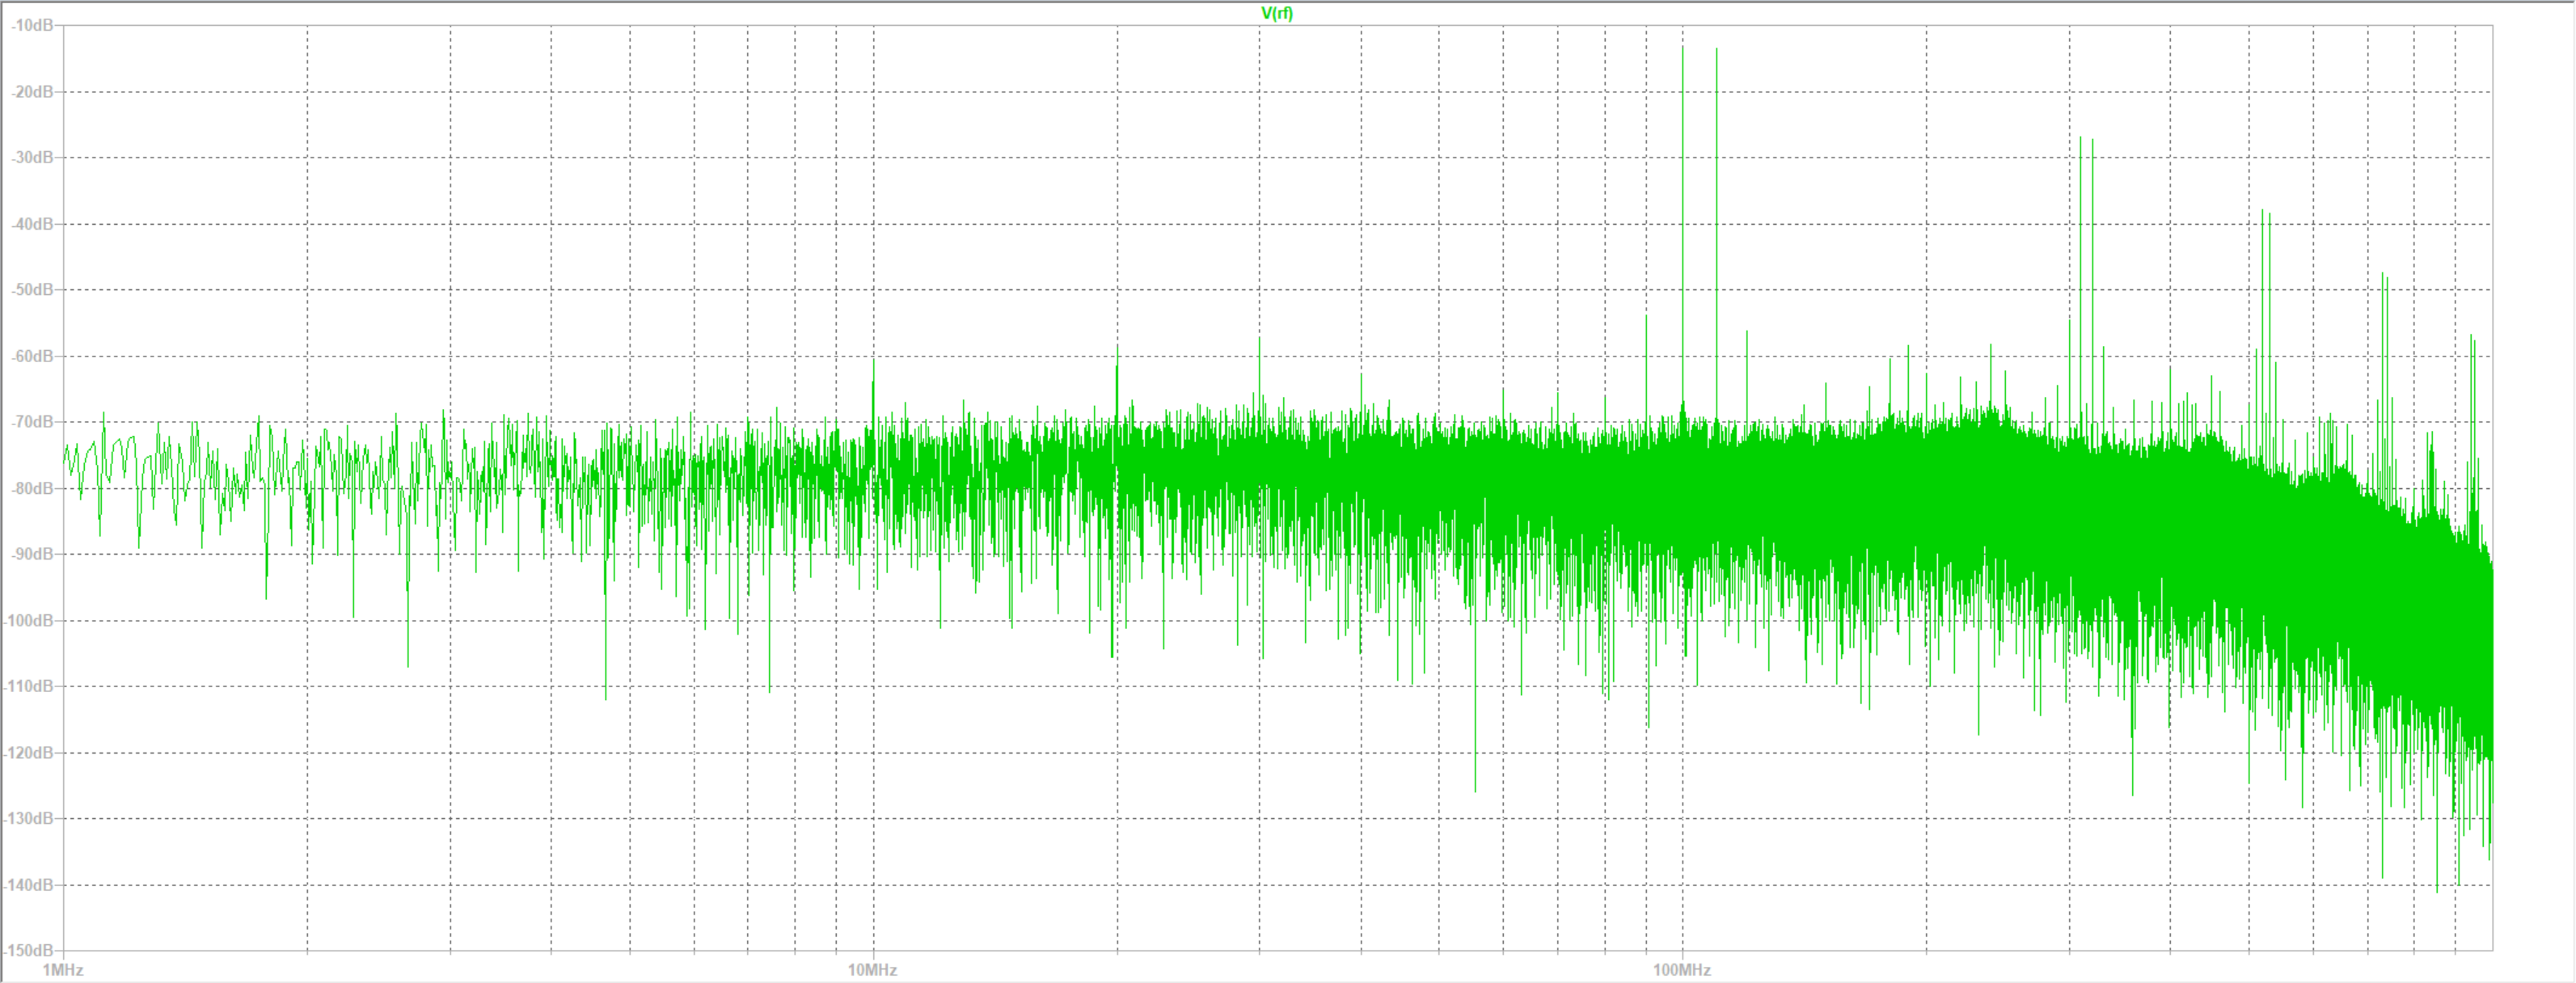Click the -80dB axis label
This screenshot has height=983, width=2576.
pyautogui.click(x=32, y=488)
